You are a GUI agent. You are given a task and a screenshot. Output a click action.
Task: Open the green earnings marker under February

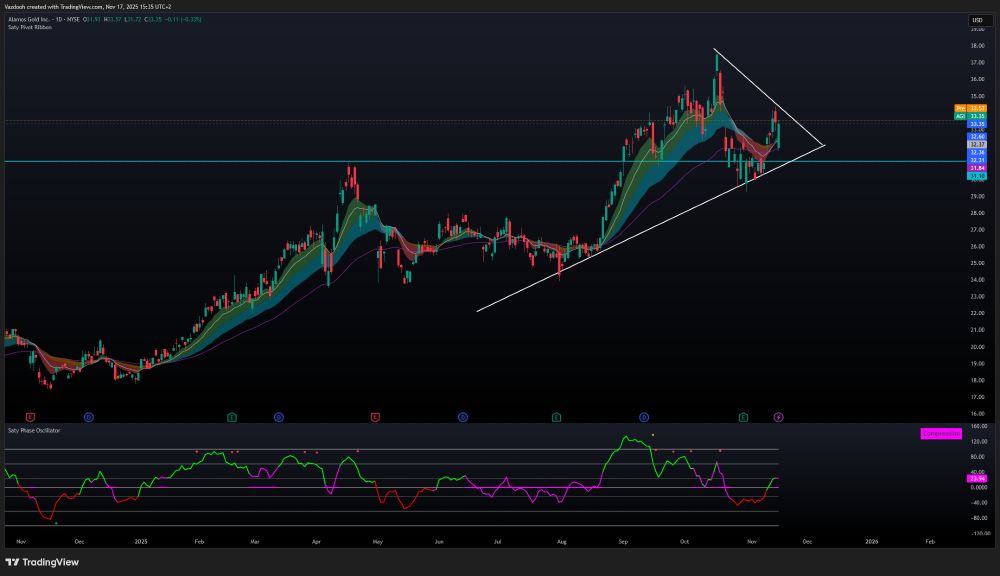(x=232, y=417)
